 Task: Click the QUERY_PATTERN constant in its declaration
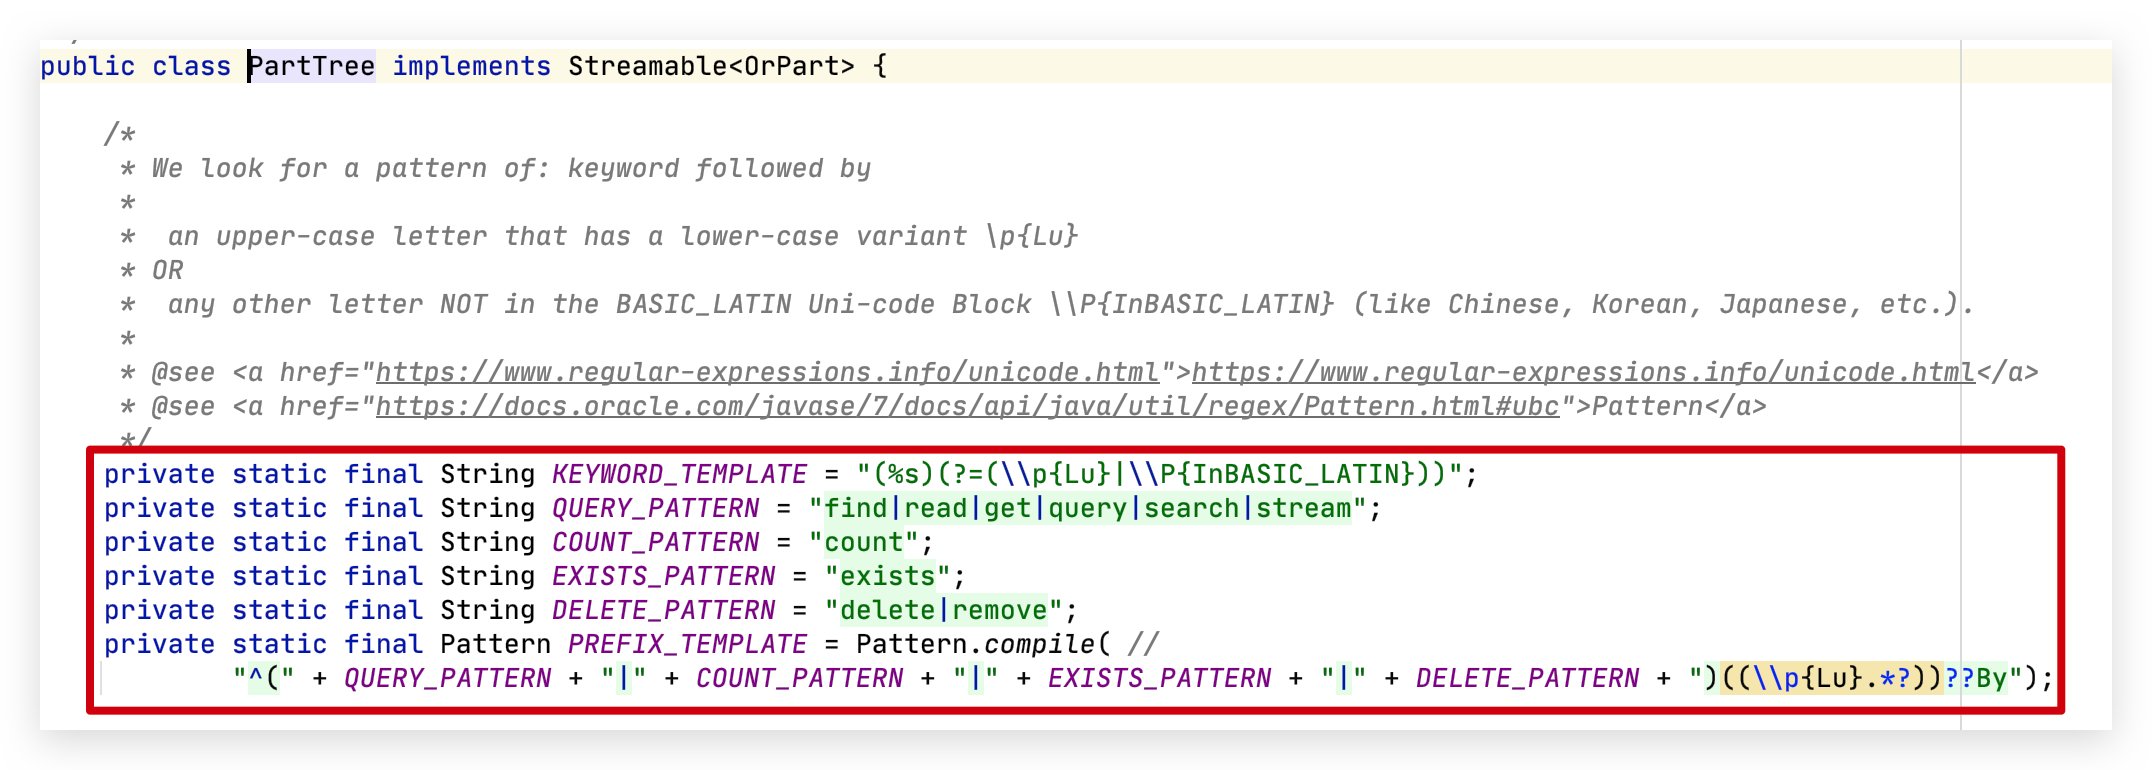[x=655, y=508]
